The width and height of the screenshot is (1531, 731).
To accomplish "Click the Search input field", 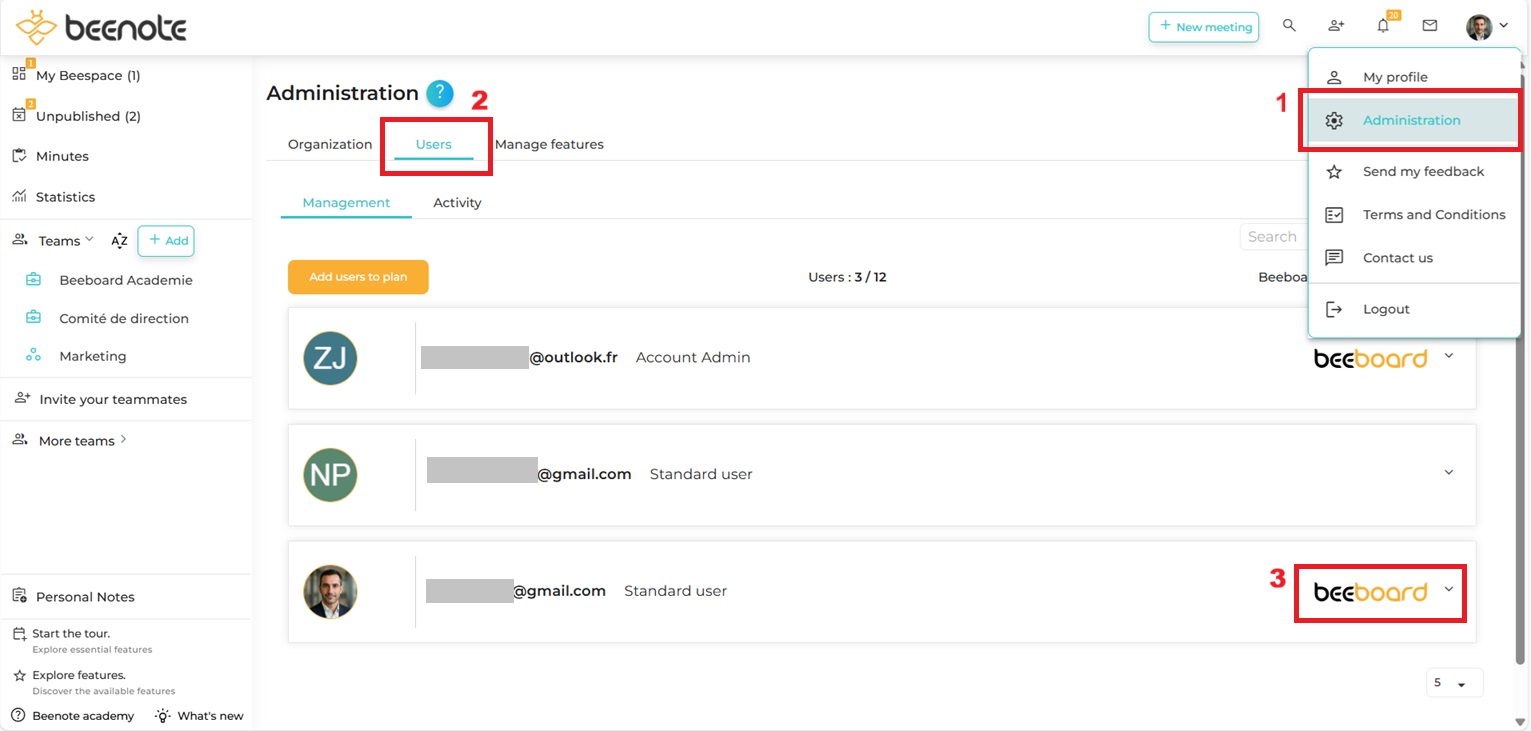I will coord(1273,237).
